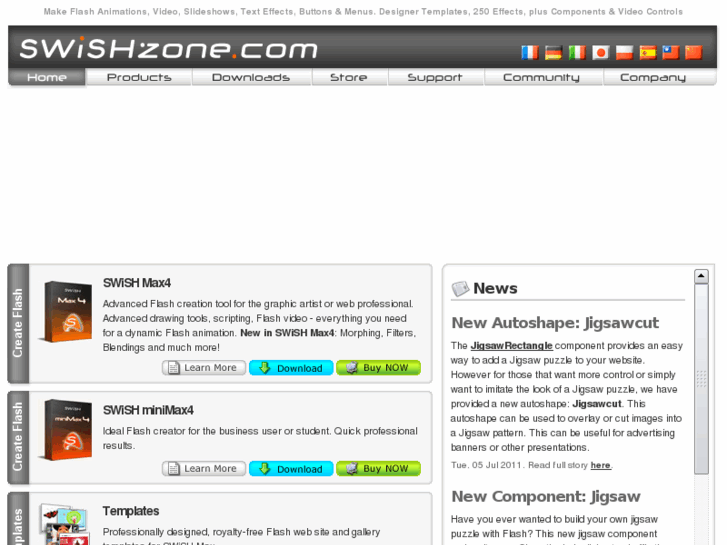This screenshot has width=727, height=545.
Task: Click the SWiSH Max4 heading
Action: (137, 283)
